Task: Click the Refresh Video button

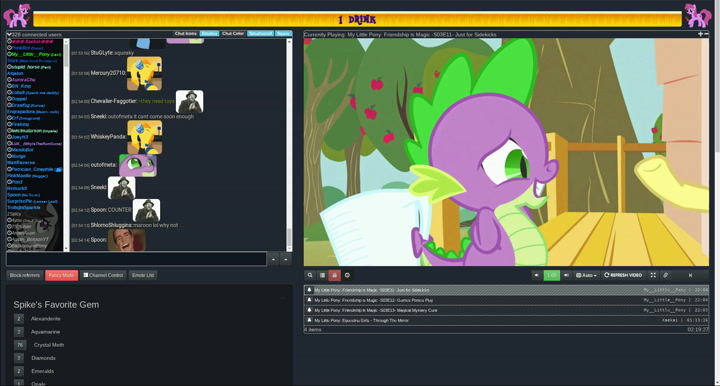Action: click(x=623, y=275)
